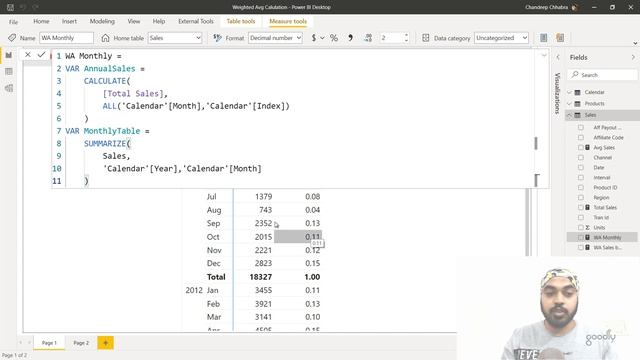Open the External Tools ribbon tab

[x=196, y=21]
